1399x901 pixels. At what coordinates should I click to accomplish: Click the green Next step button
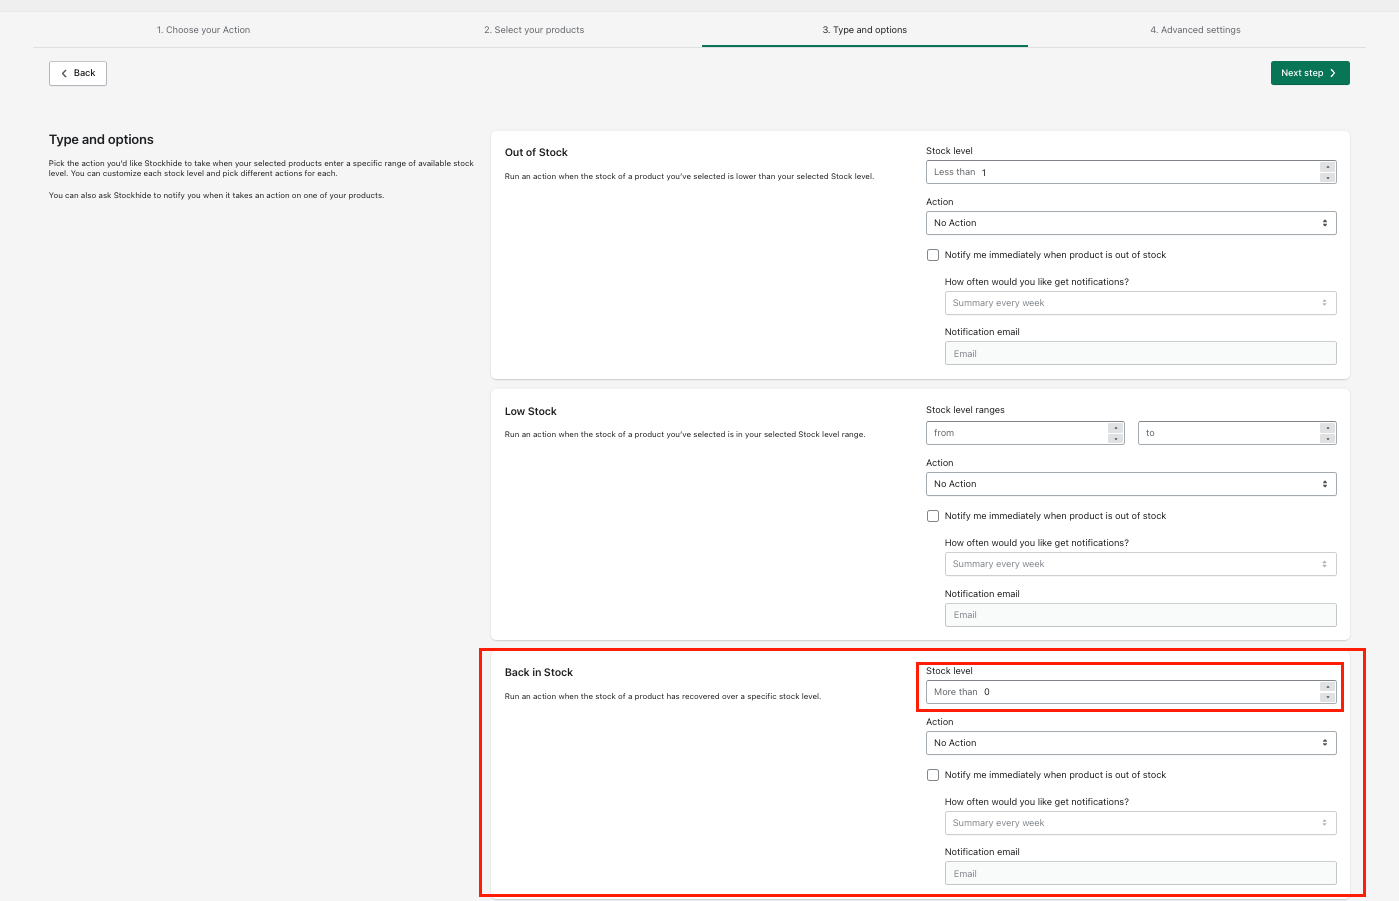tap(1310, 73)
